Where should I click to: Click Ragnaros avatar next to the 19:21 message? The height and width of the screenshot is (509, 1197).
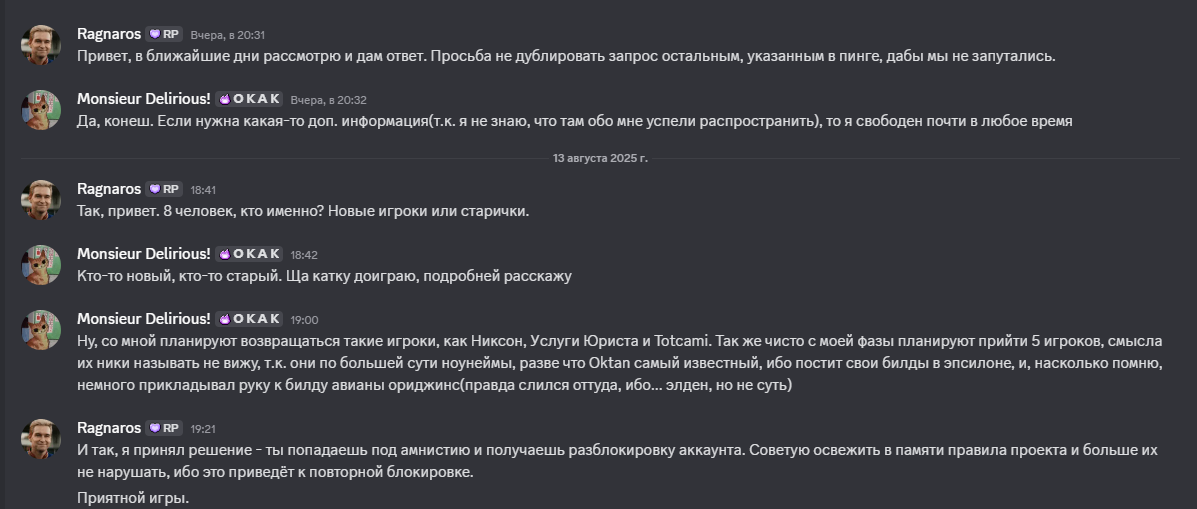pyautogui.click(x=40, y=439)
